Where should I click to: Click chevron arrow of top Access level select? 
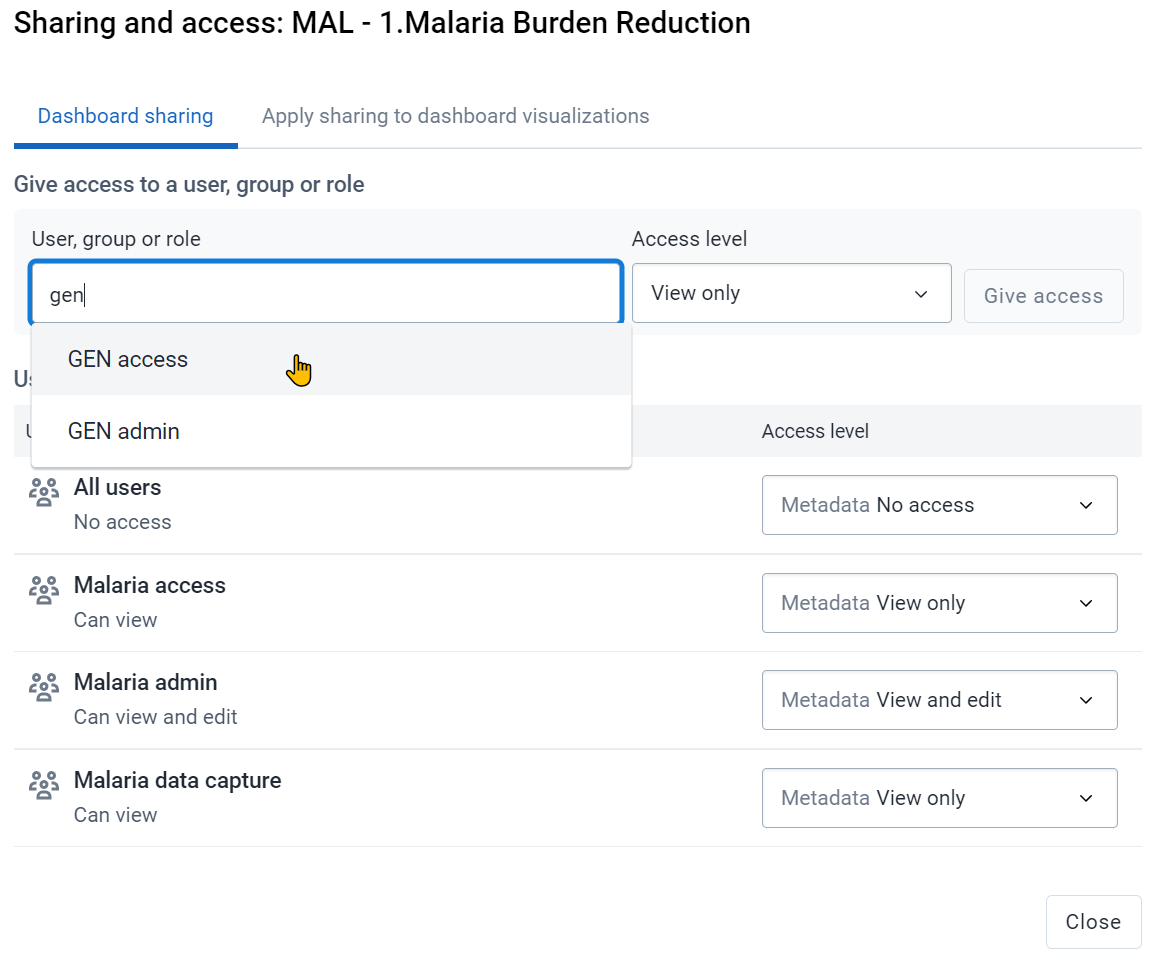click(x=921, y=294)
